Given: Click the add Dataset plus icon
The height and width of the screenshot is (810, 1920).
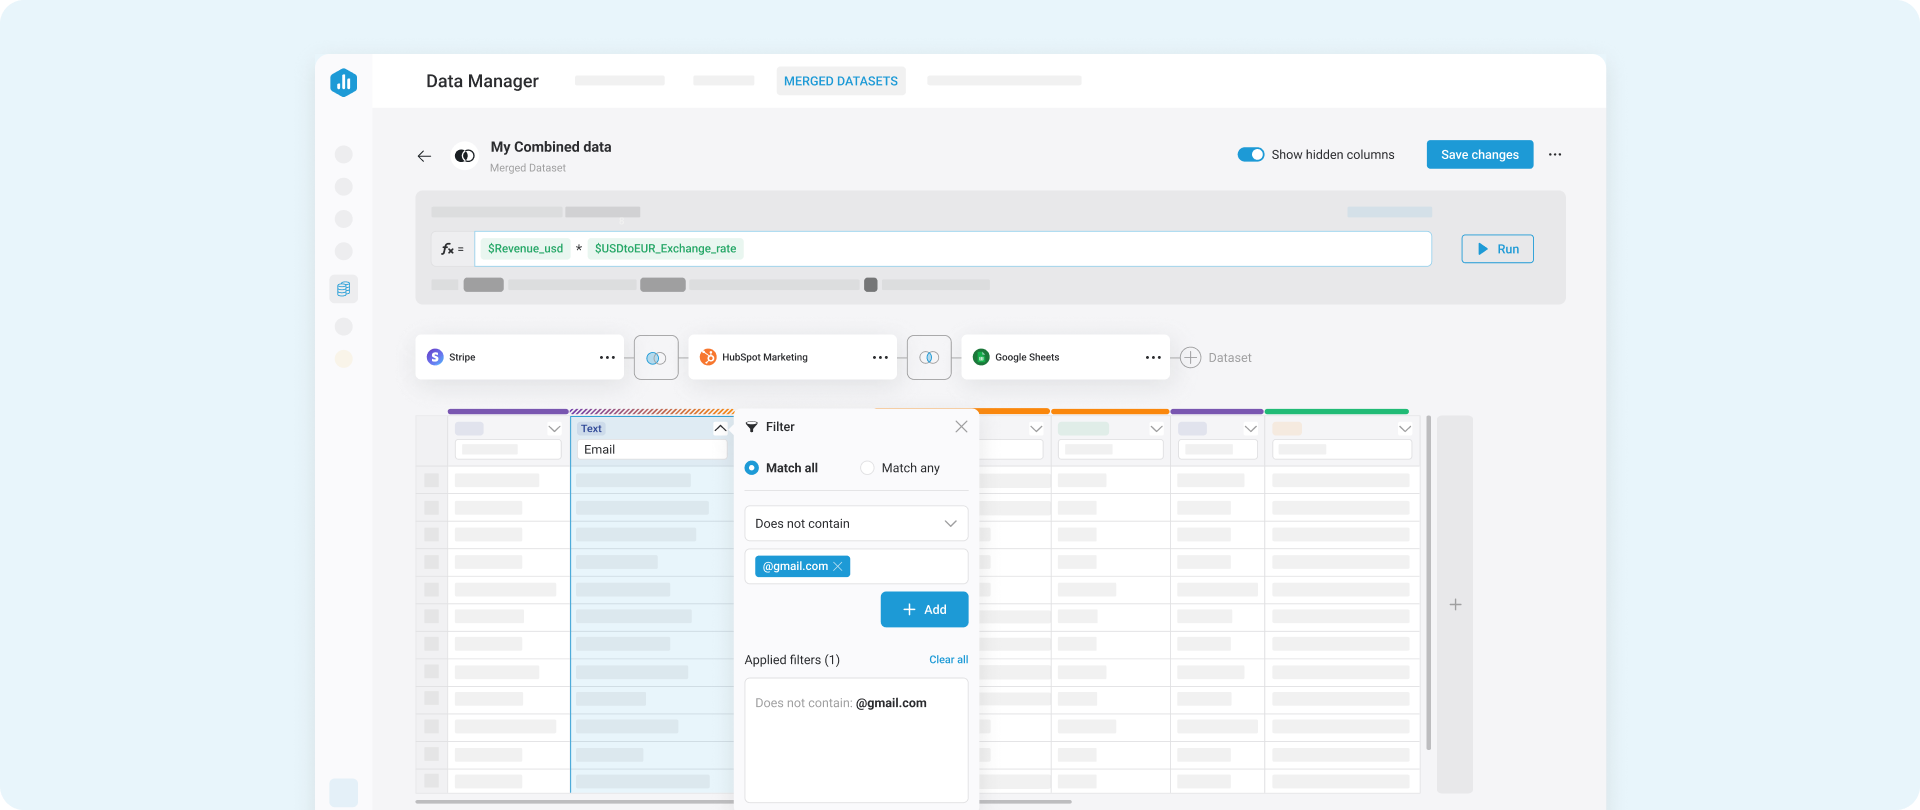Looking at the screenshot, I should click(x=1190, y=358).
